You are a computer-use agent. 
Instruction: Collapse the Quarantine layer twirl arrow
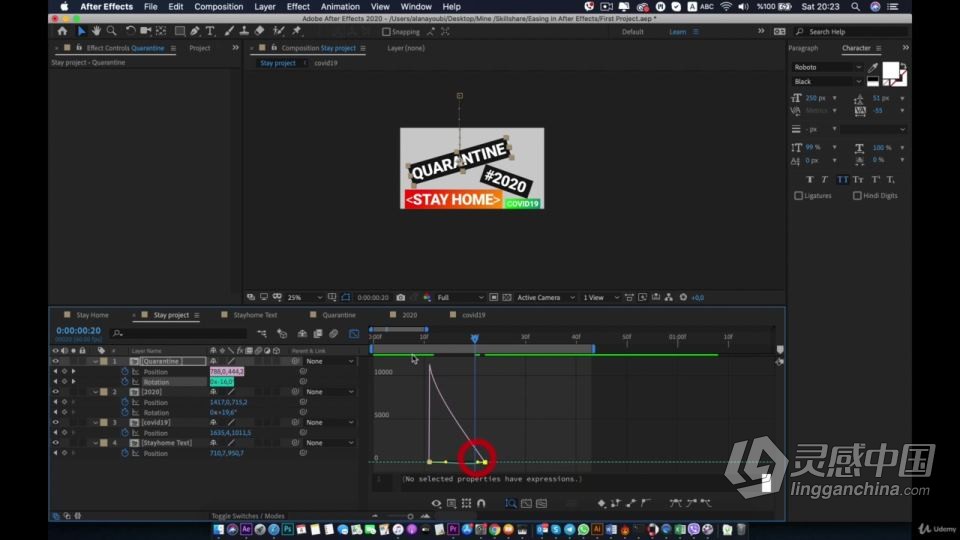[96, 361]
